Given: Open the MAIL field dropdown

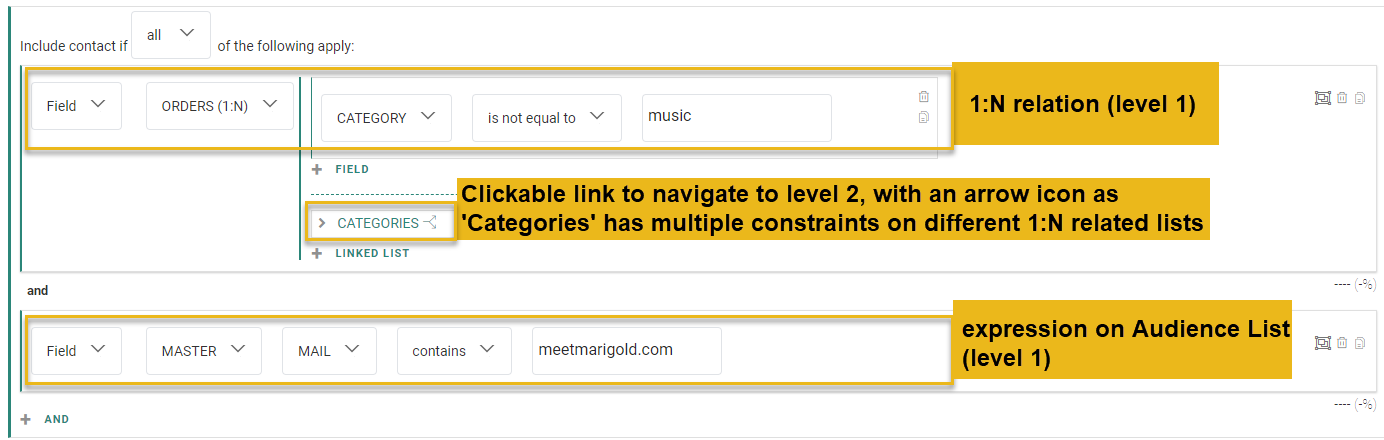Looking at the screenshot, I should click(329, 351).
